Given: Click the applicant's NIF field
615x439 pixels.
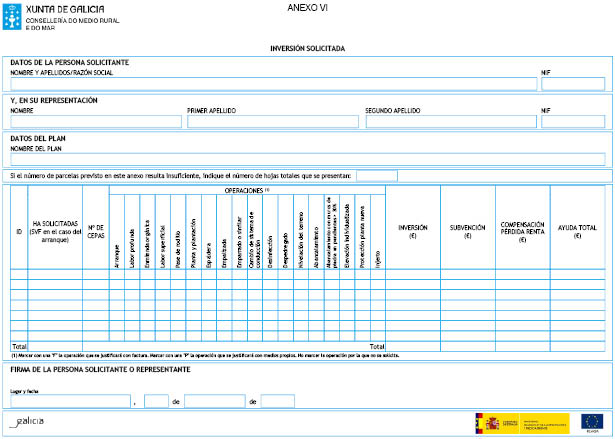Looking at the screenshot, I should (x=572, y=84).
